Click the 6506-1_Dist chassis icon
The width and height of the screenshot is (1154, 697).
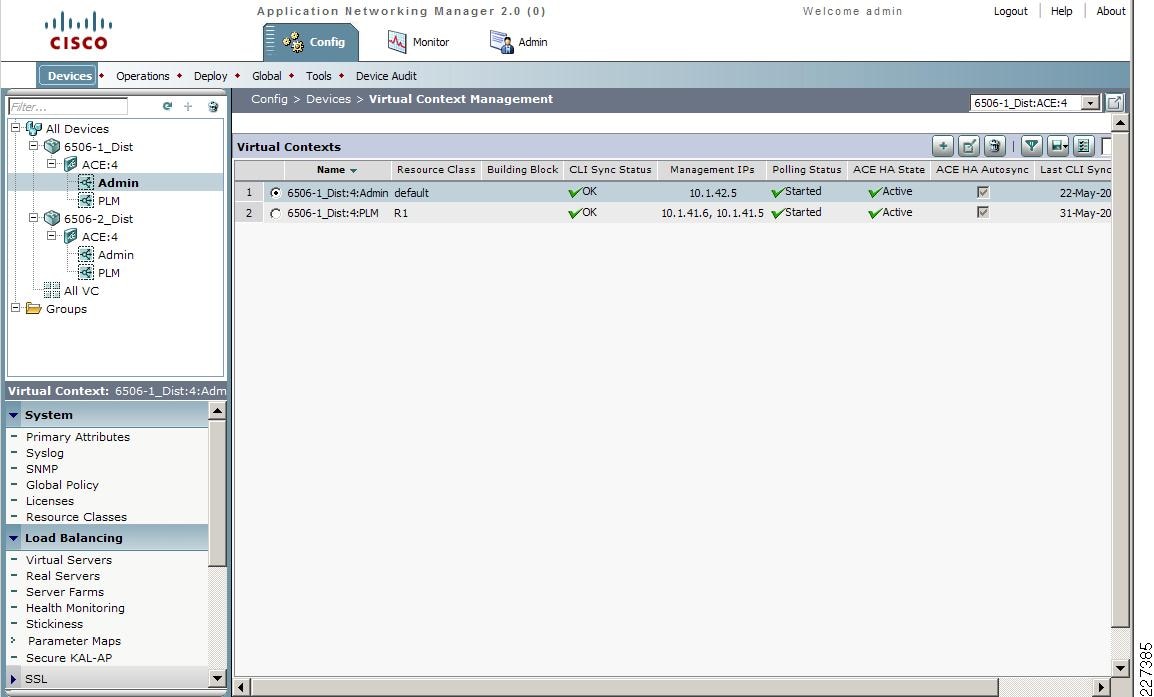[x=52, y=146]
